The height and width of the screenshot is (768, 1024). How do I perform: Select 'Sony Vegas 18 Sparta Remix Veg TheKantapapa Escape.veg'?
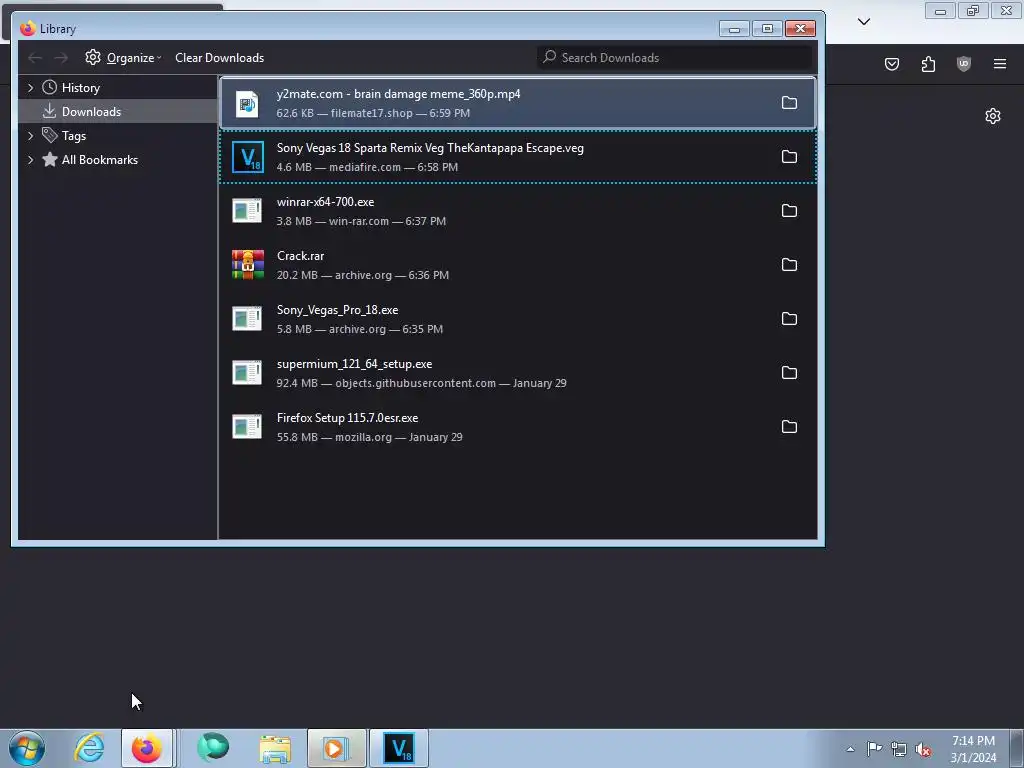click(x=518, y=157)
